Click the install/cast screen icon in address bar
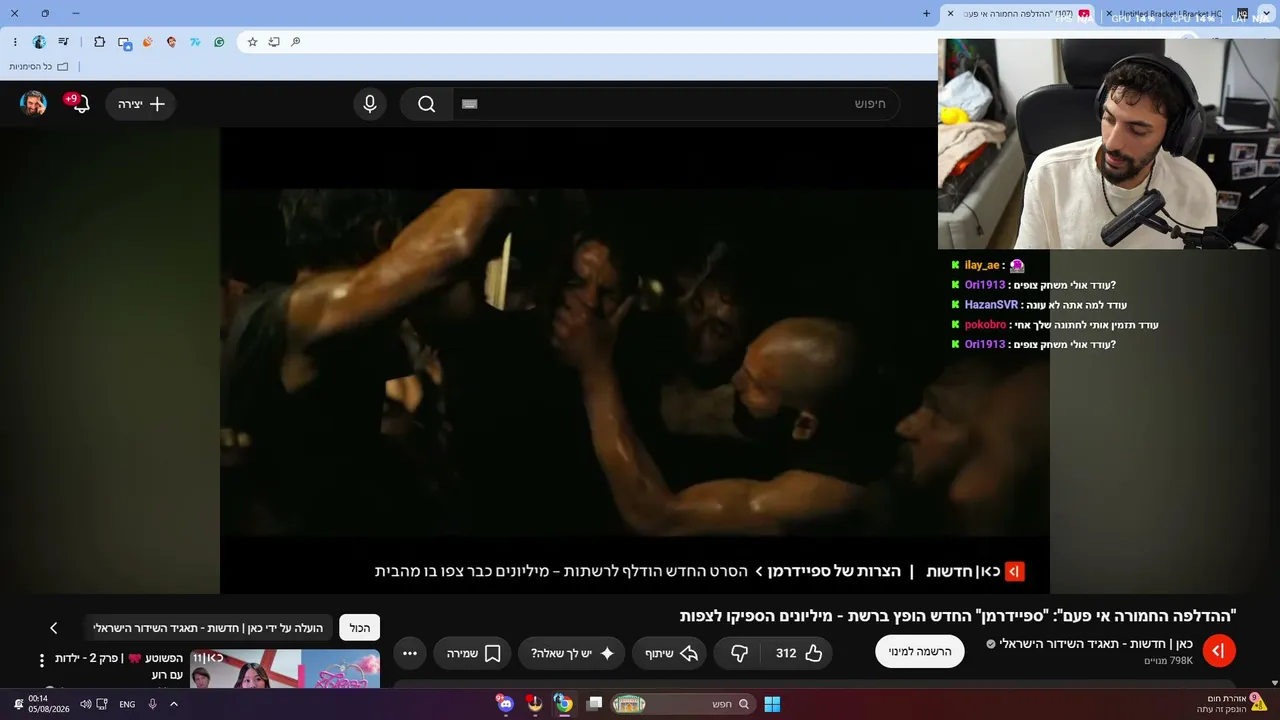This screenshot has height=720, width=1280. pos(274,42)
